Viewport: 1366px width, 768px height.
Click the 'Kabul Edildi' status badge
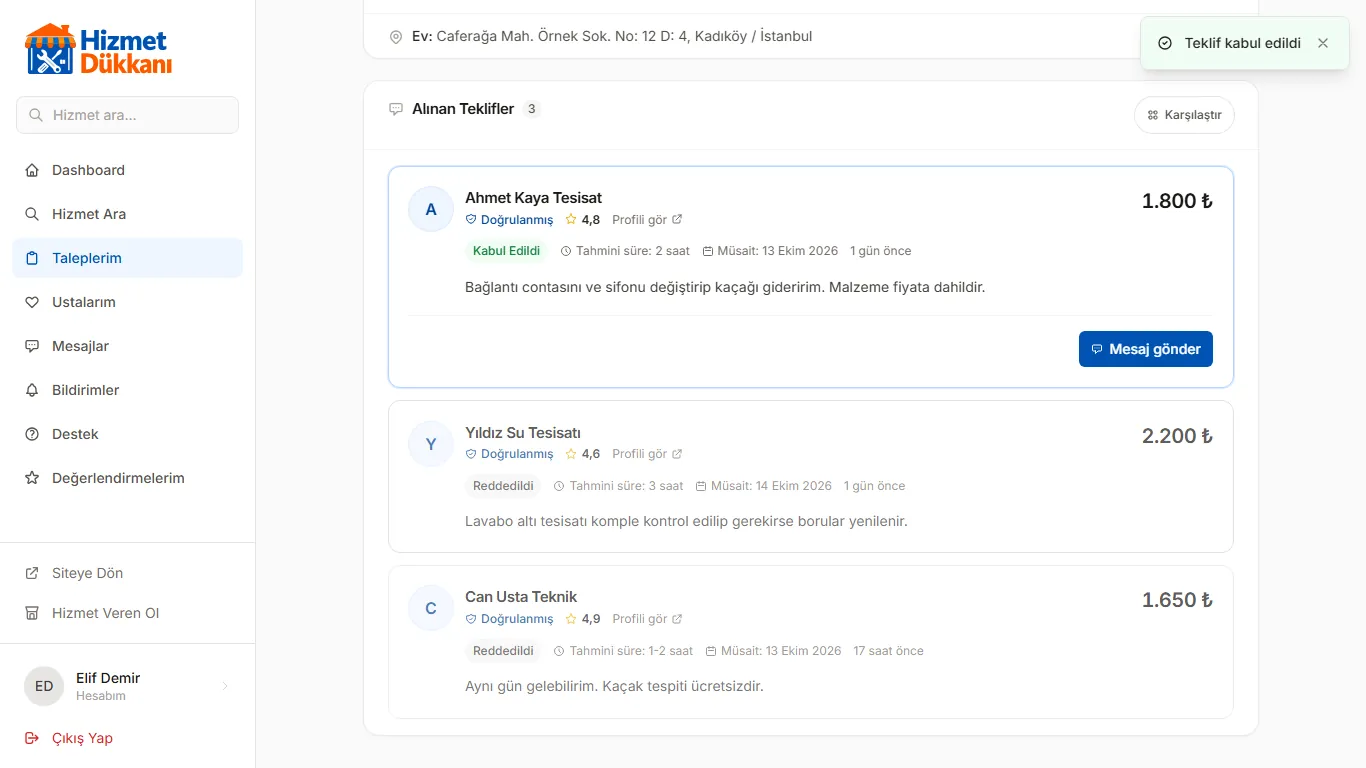coord(507,251)
